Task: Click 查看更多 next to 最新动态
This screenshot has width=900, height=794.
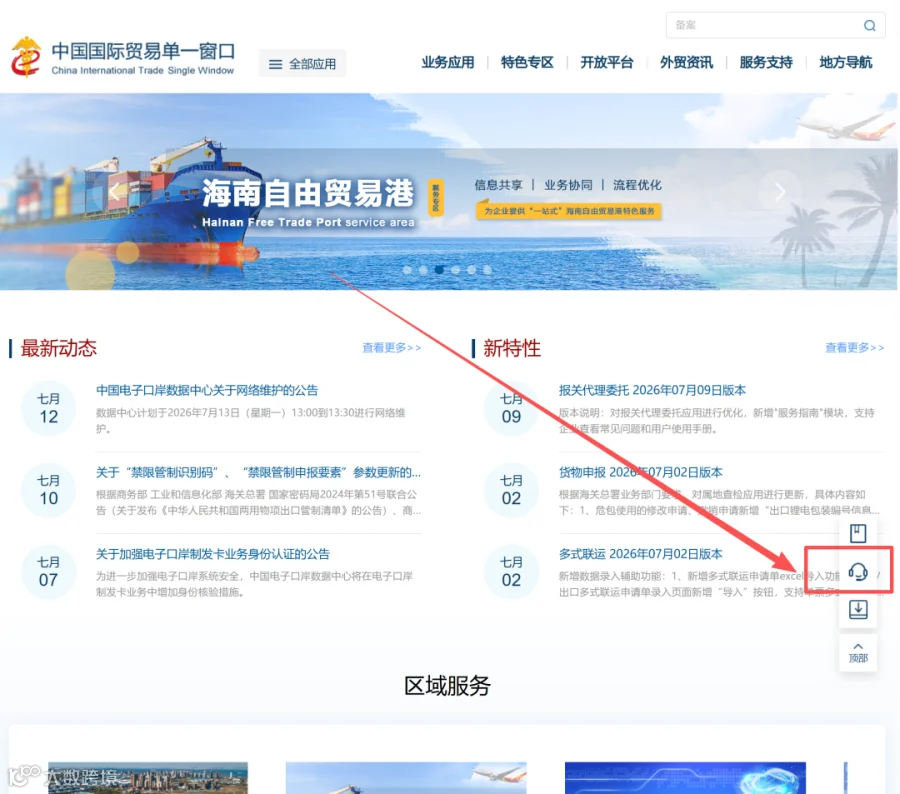Action: coord(391,348)
